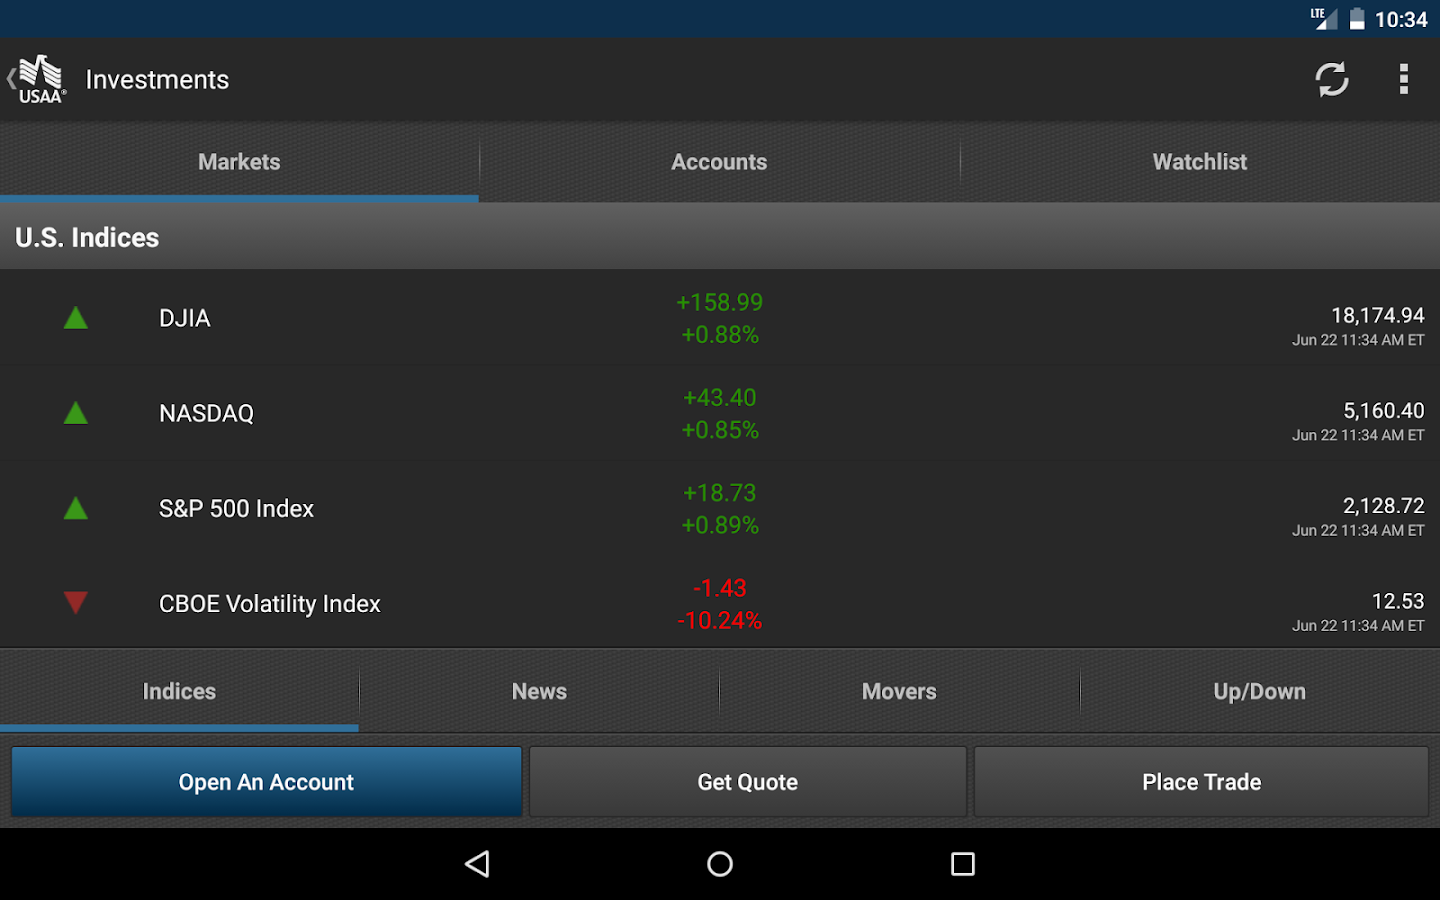Select the Up/Down sub-tab
This screenshot has height=900, width=1440.
1260,691
